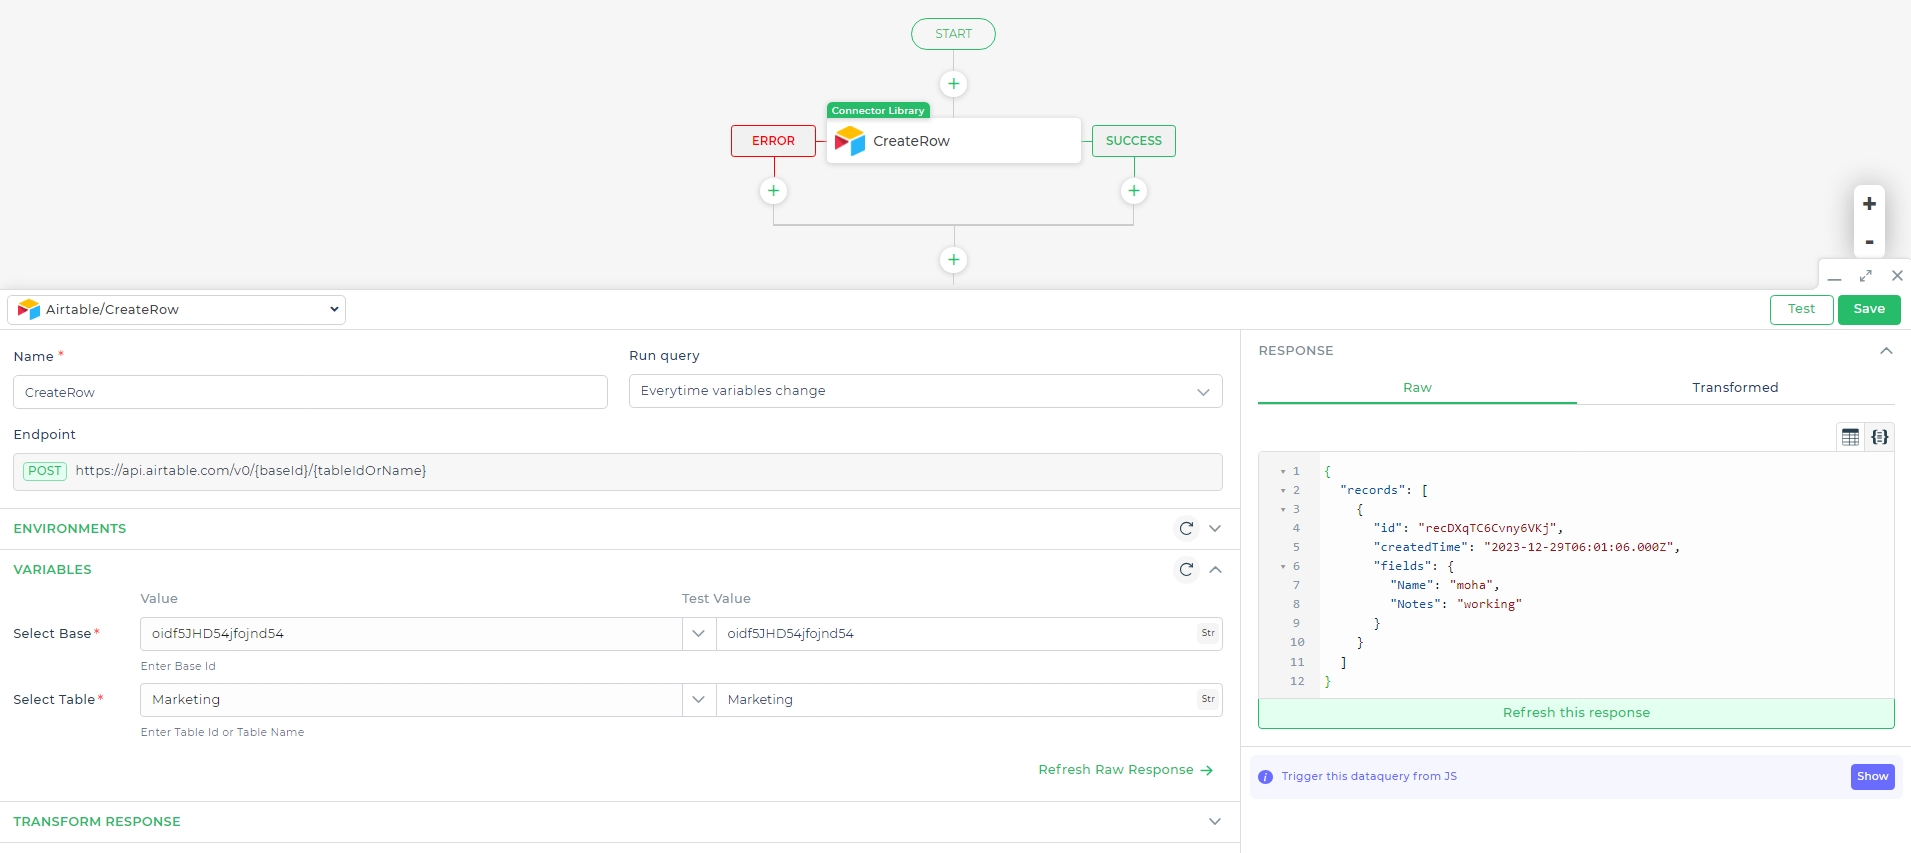
Task: Click the Str type badge for Select Base
Action: click(x=1208, y=633)
